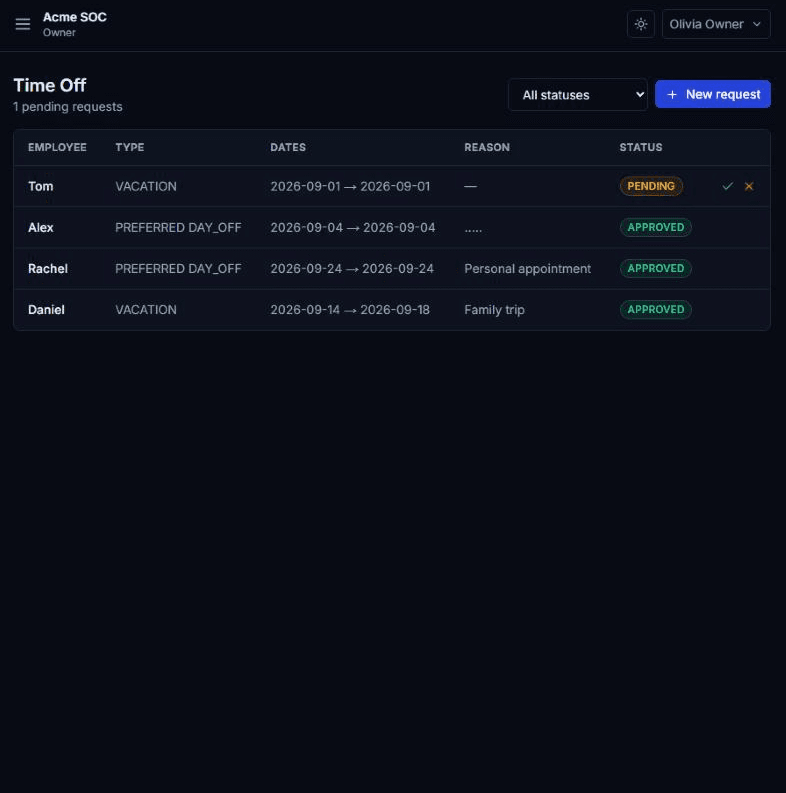
Task: Select dates 2026-09-14 → 2026-09-18
Action: click(350, 310)
